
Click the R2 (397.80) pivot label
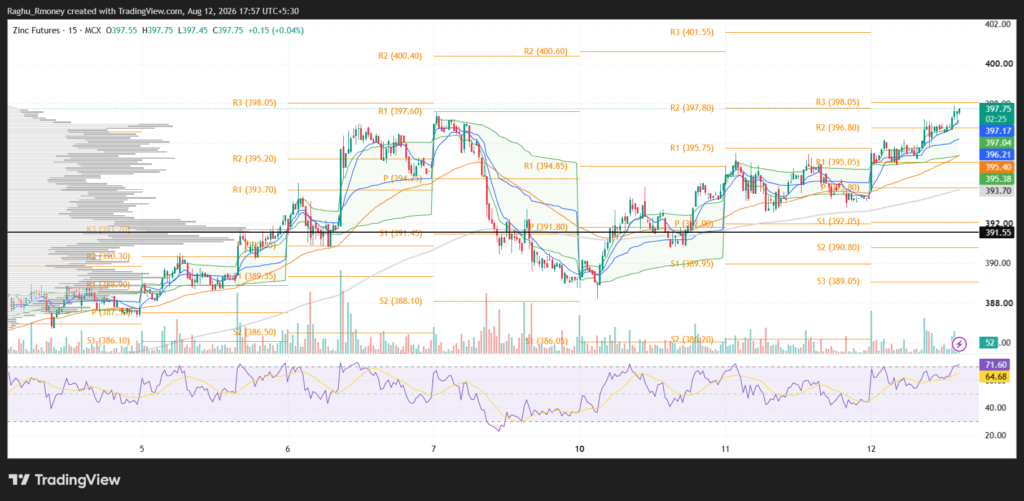(692, 108)
